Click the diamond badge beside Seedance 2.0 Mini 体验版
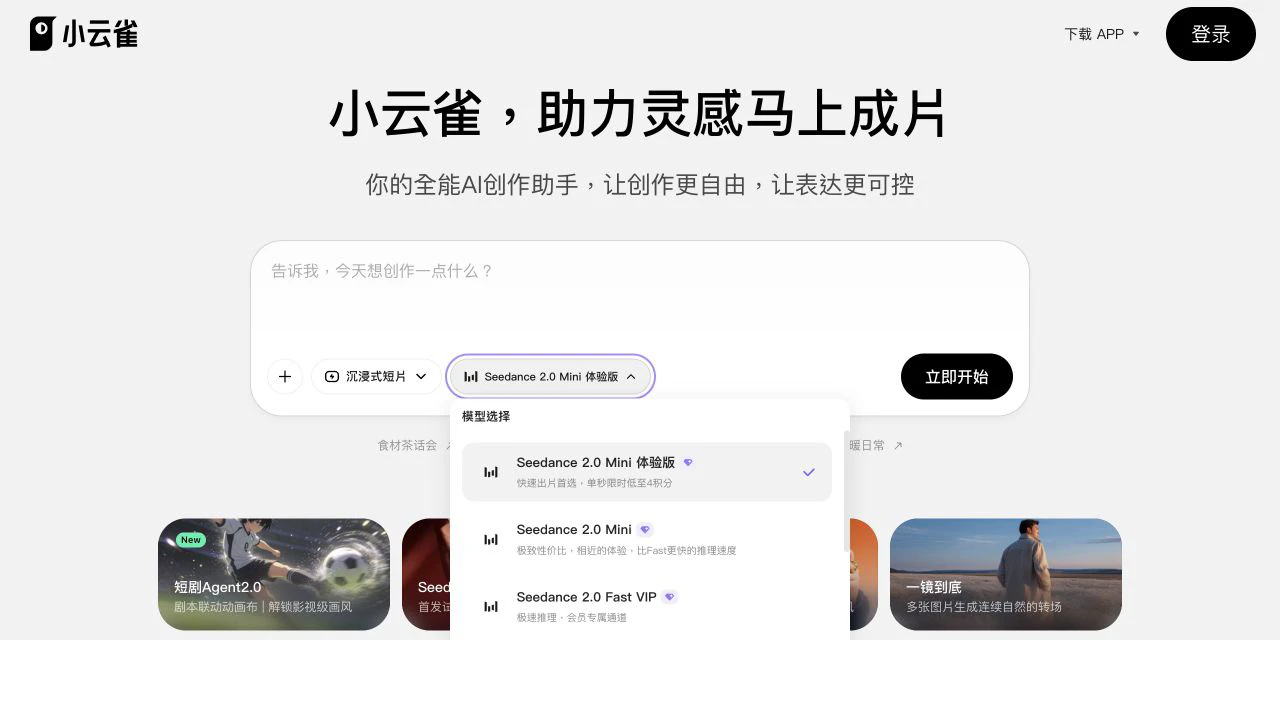This screenshot has height=720, width=1280. 688,463
